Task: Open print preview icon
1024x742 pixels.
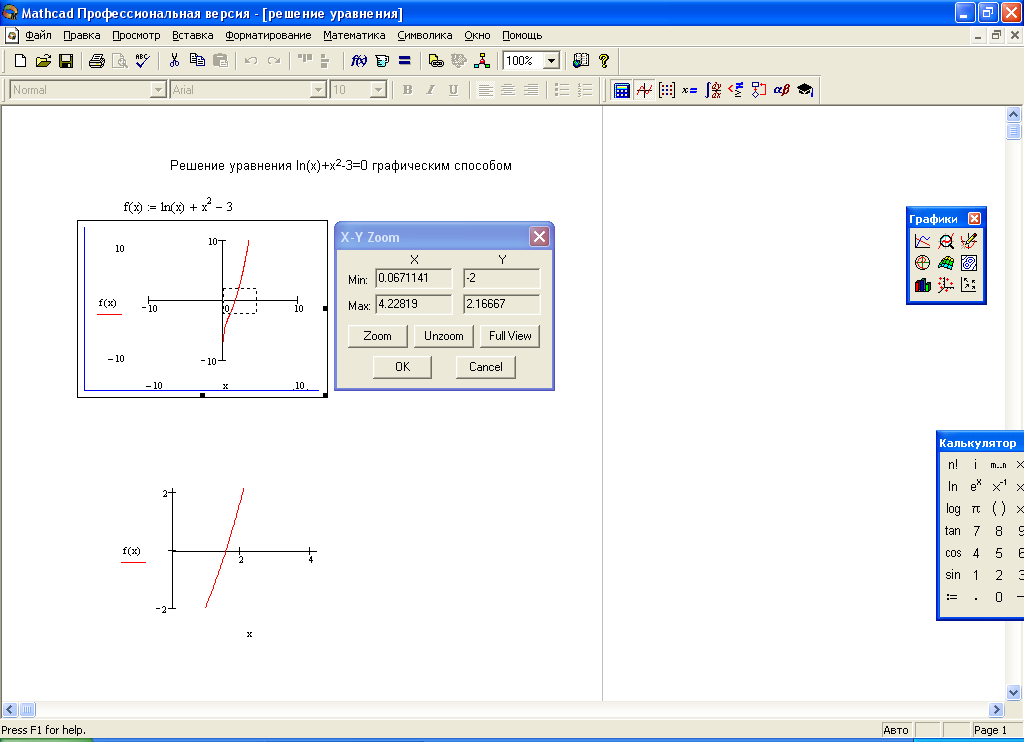Action: click(120, 61)
